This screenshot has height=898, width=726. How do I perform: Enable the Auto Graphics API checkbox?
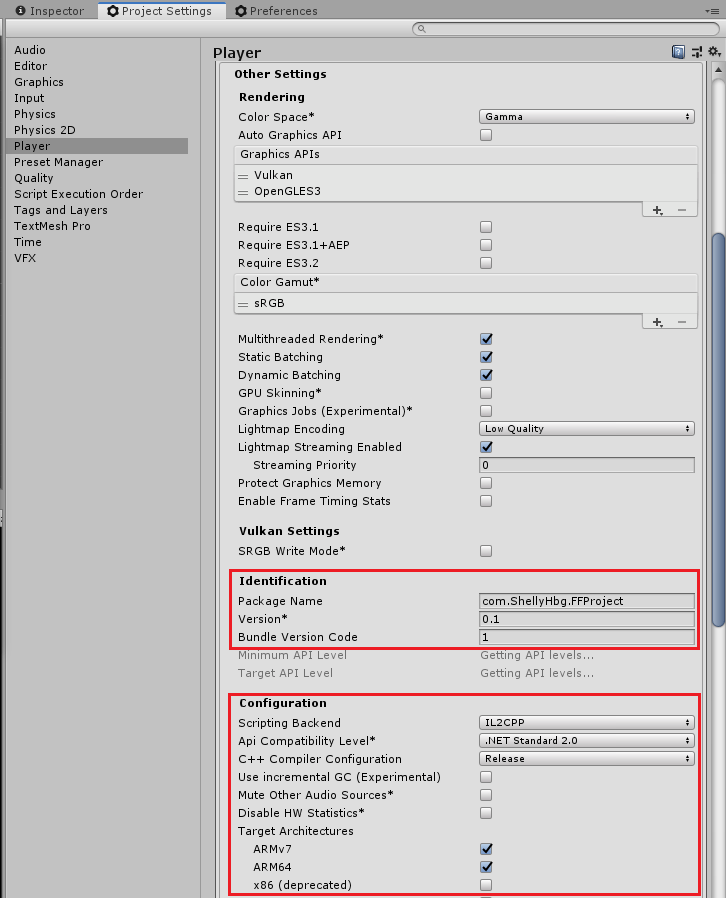[x=486, y=135]
